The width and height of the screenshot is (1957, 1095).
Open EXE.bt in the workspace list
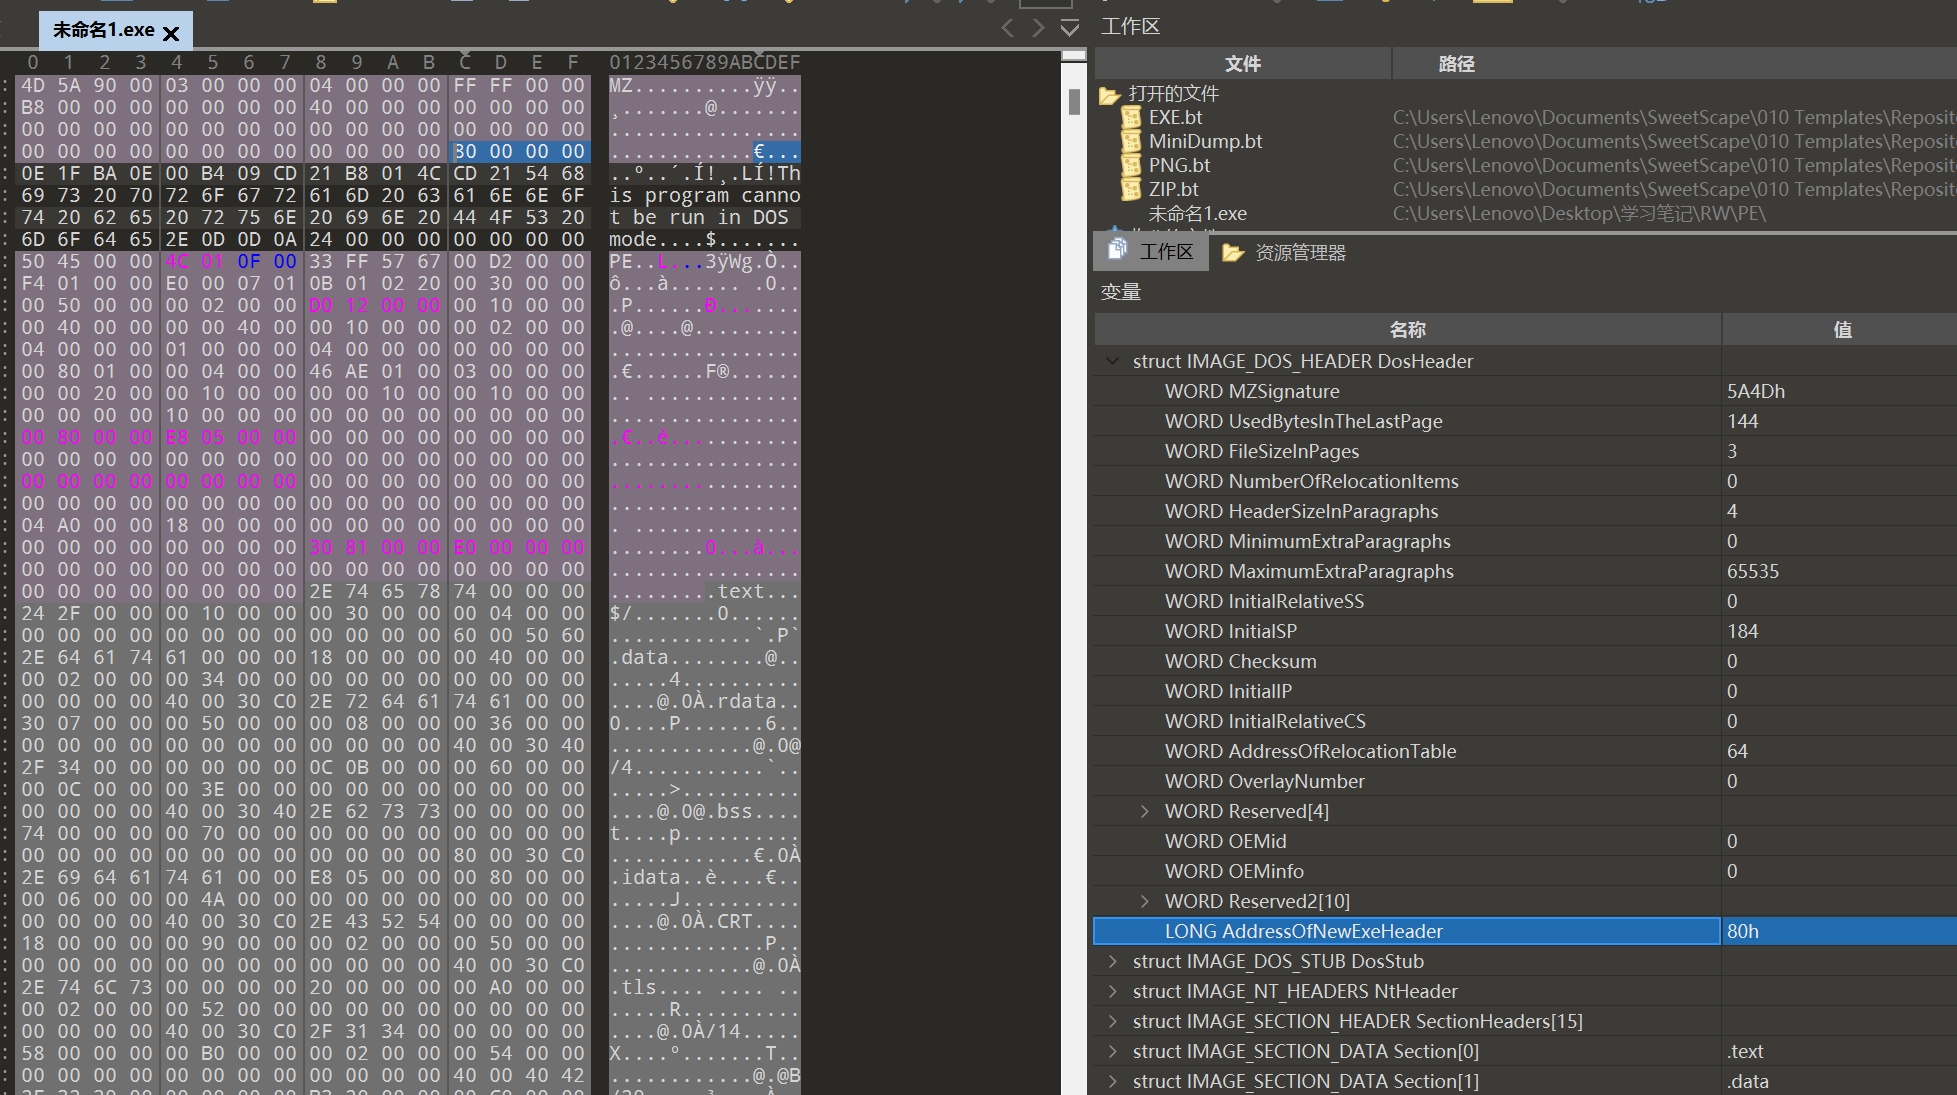[x=1175, y=117]
